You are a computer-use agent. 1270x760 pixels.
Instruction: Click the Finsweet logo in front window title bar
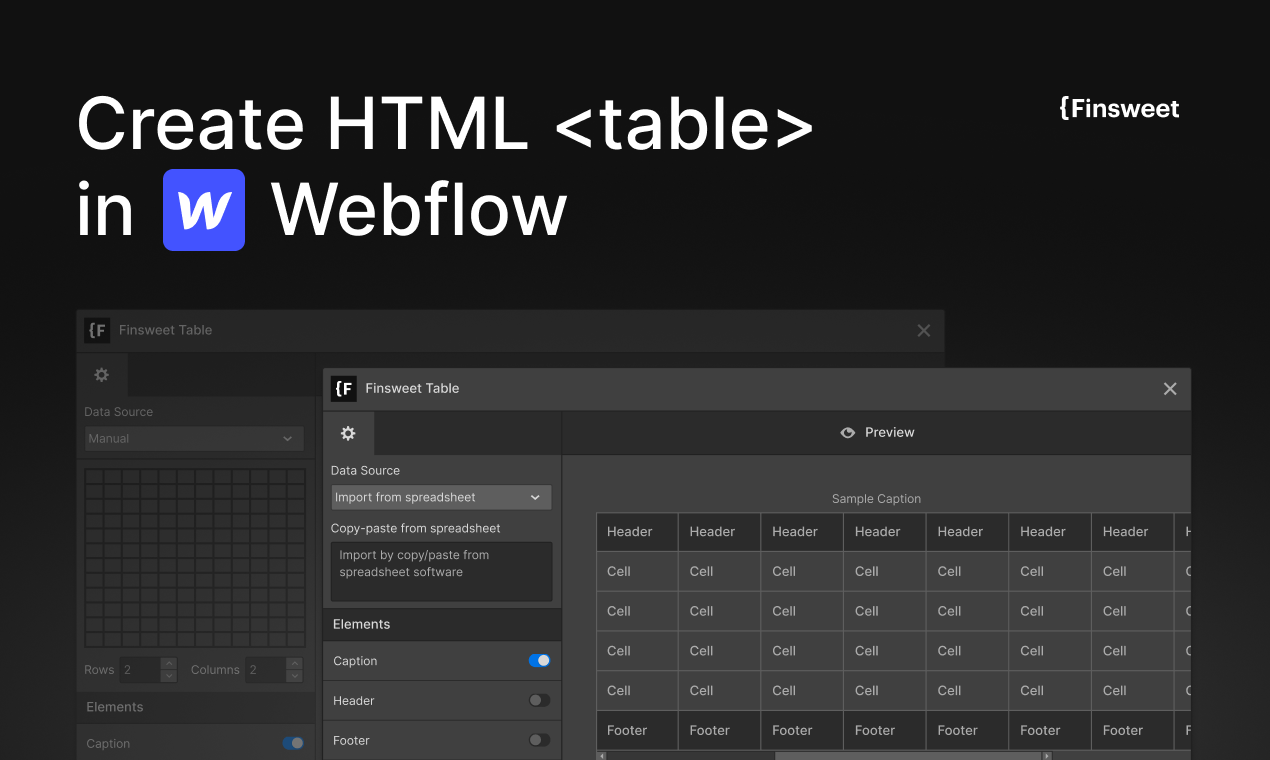[343, 388]
